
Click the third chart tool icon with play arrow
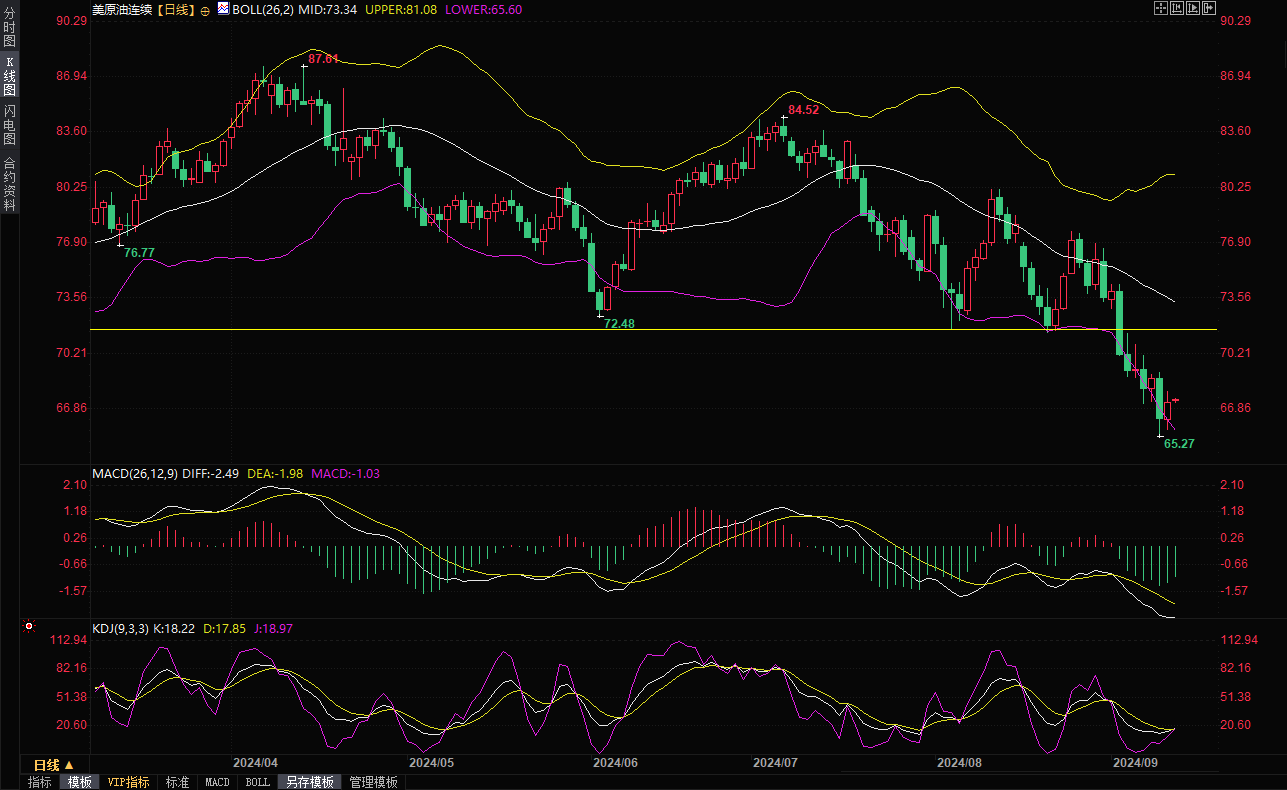coord(1193,9)
